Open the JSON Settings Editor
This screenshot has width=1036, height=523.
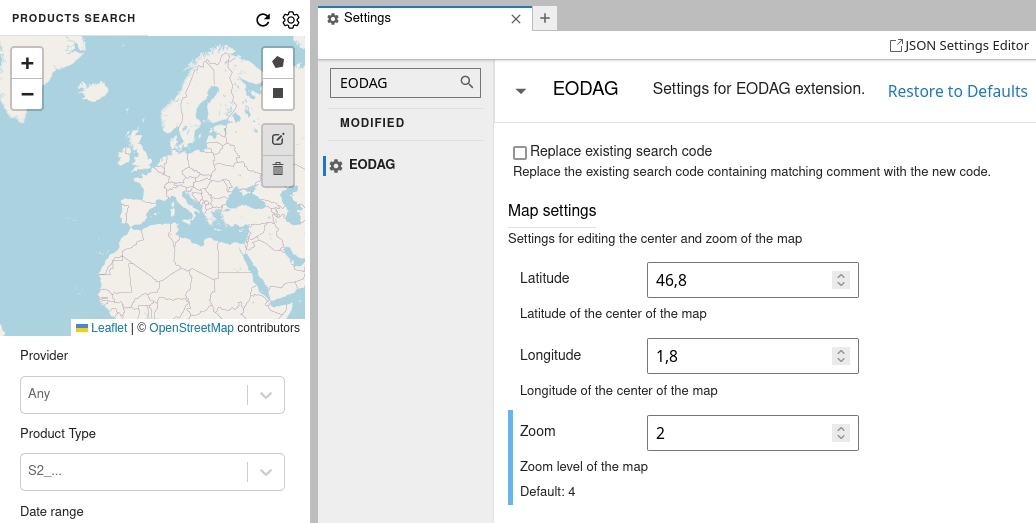tap(959, 46)
